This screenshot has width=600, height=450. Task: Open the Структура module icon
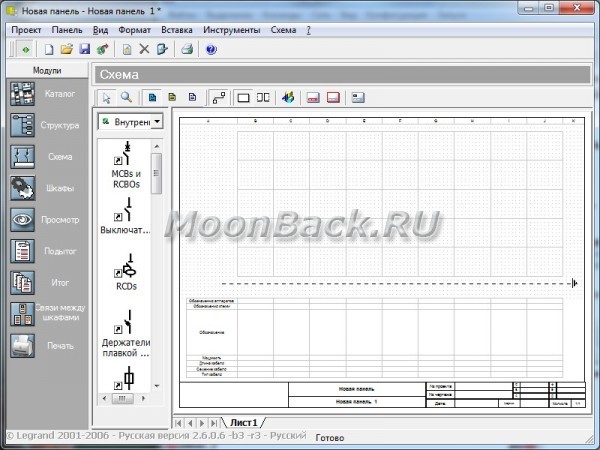tap(23, 125)
